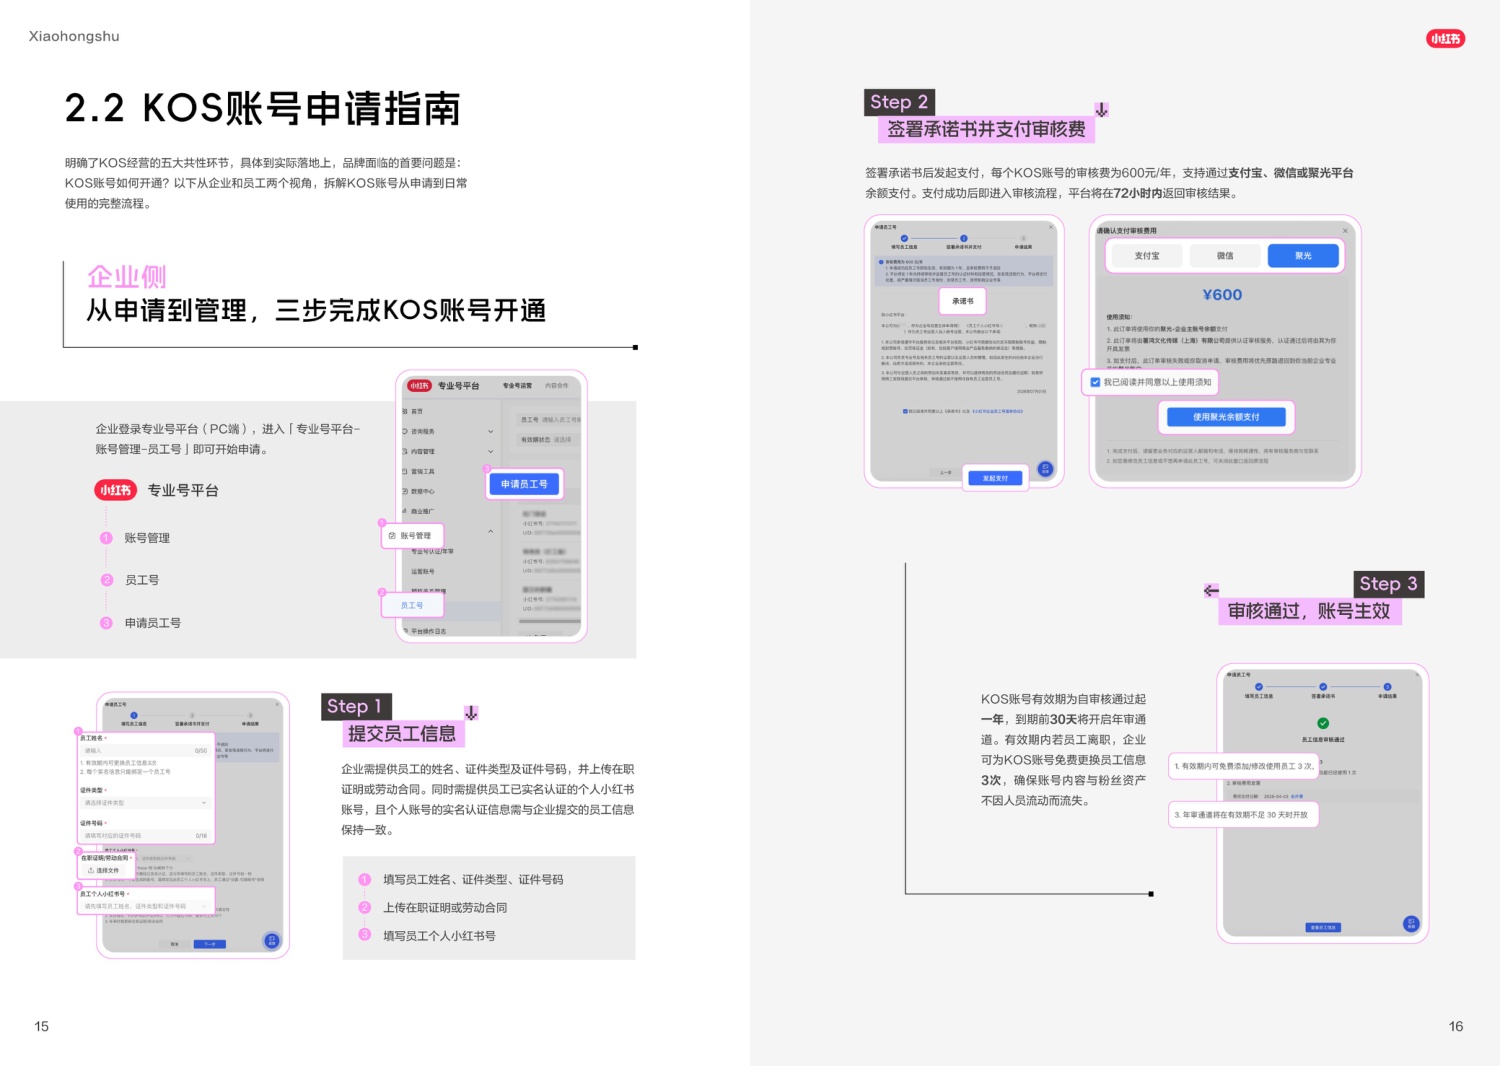The width and height of the screenshot is (1500, 1066).
Task: Toggle the 我已阅读并同意以上使用须知 checkbox
Action: pos(1096,382)
